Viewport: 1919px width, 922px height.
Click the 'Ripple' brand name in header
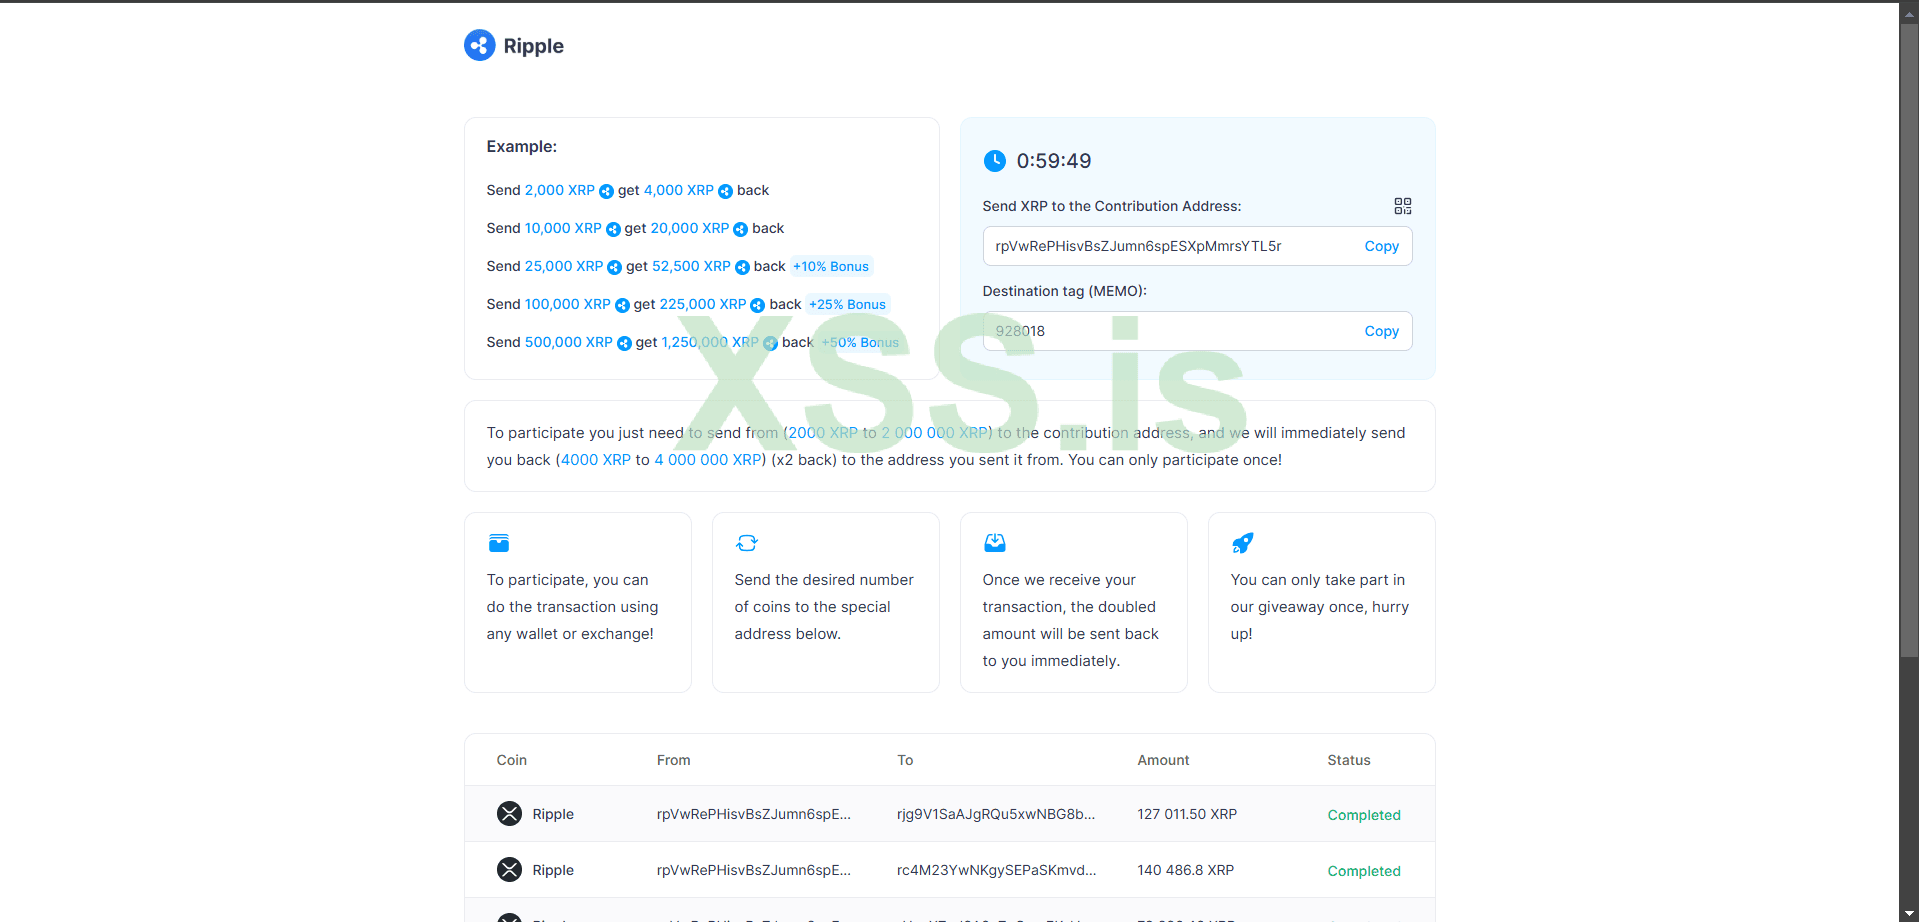pyautogui.click(x=533, y=46)
